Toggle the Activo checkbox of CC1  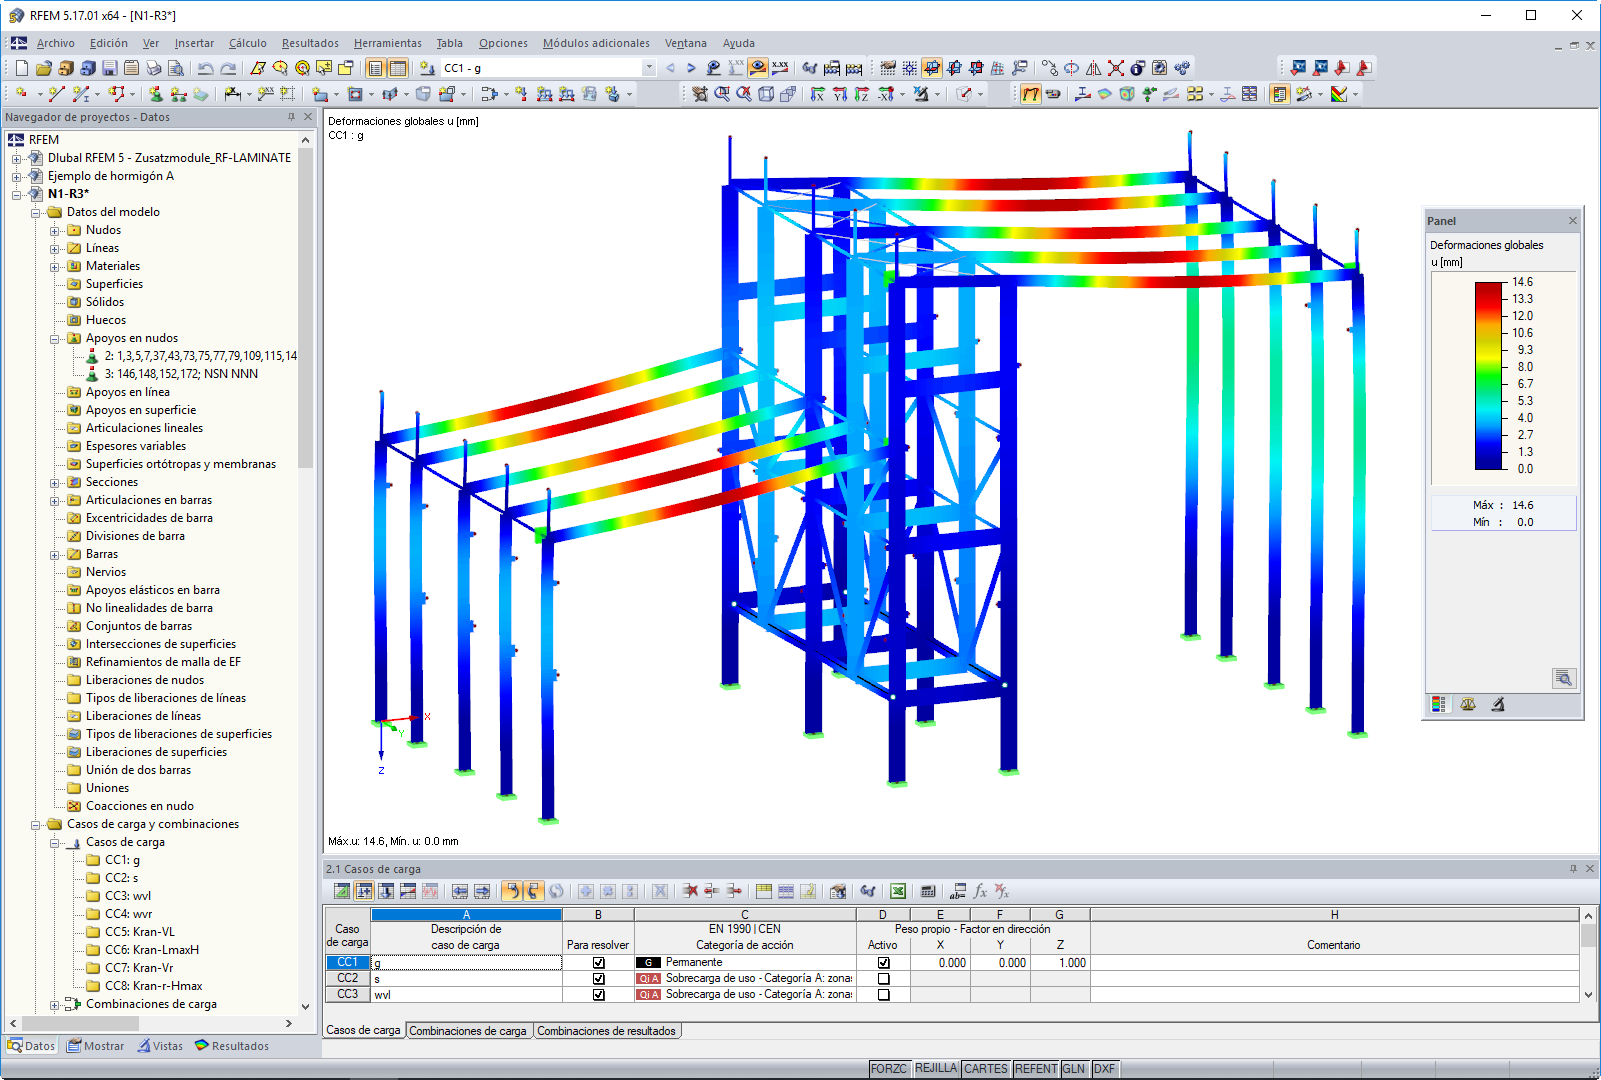[883, 962]
